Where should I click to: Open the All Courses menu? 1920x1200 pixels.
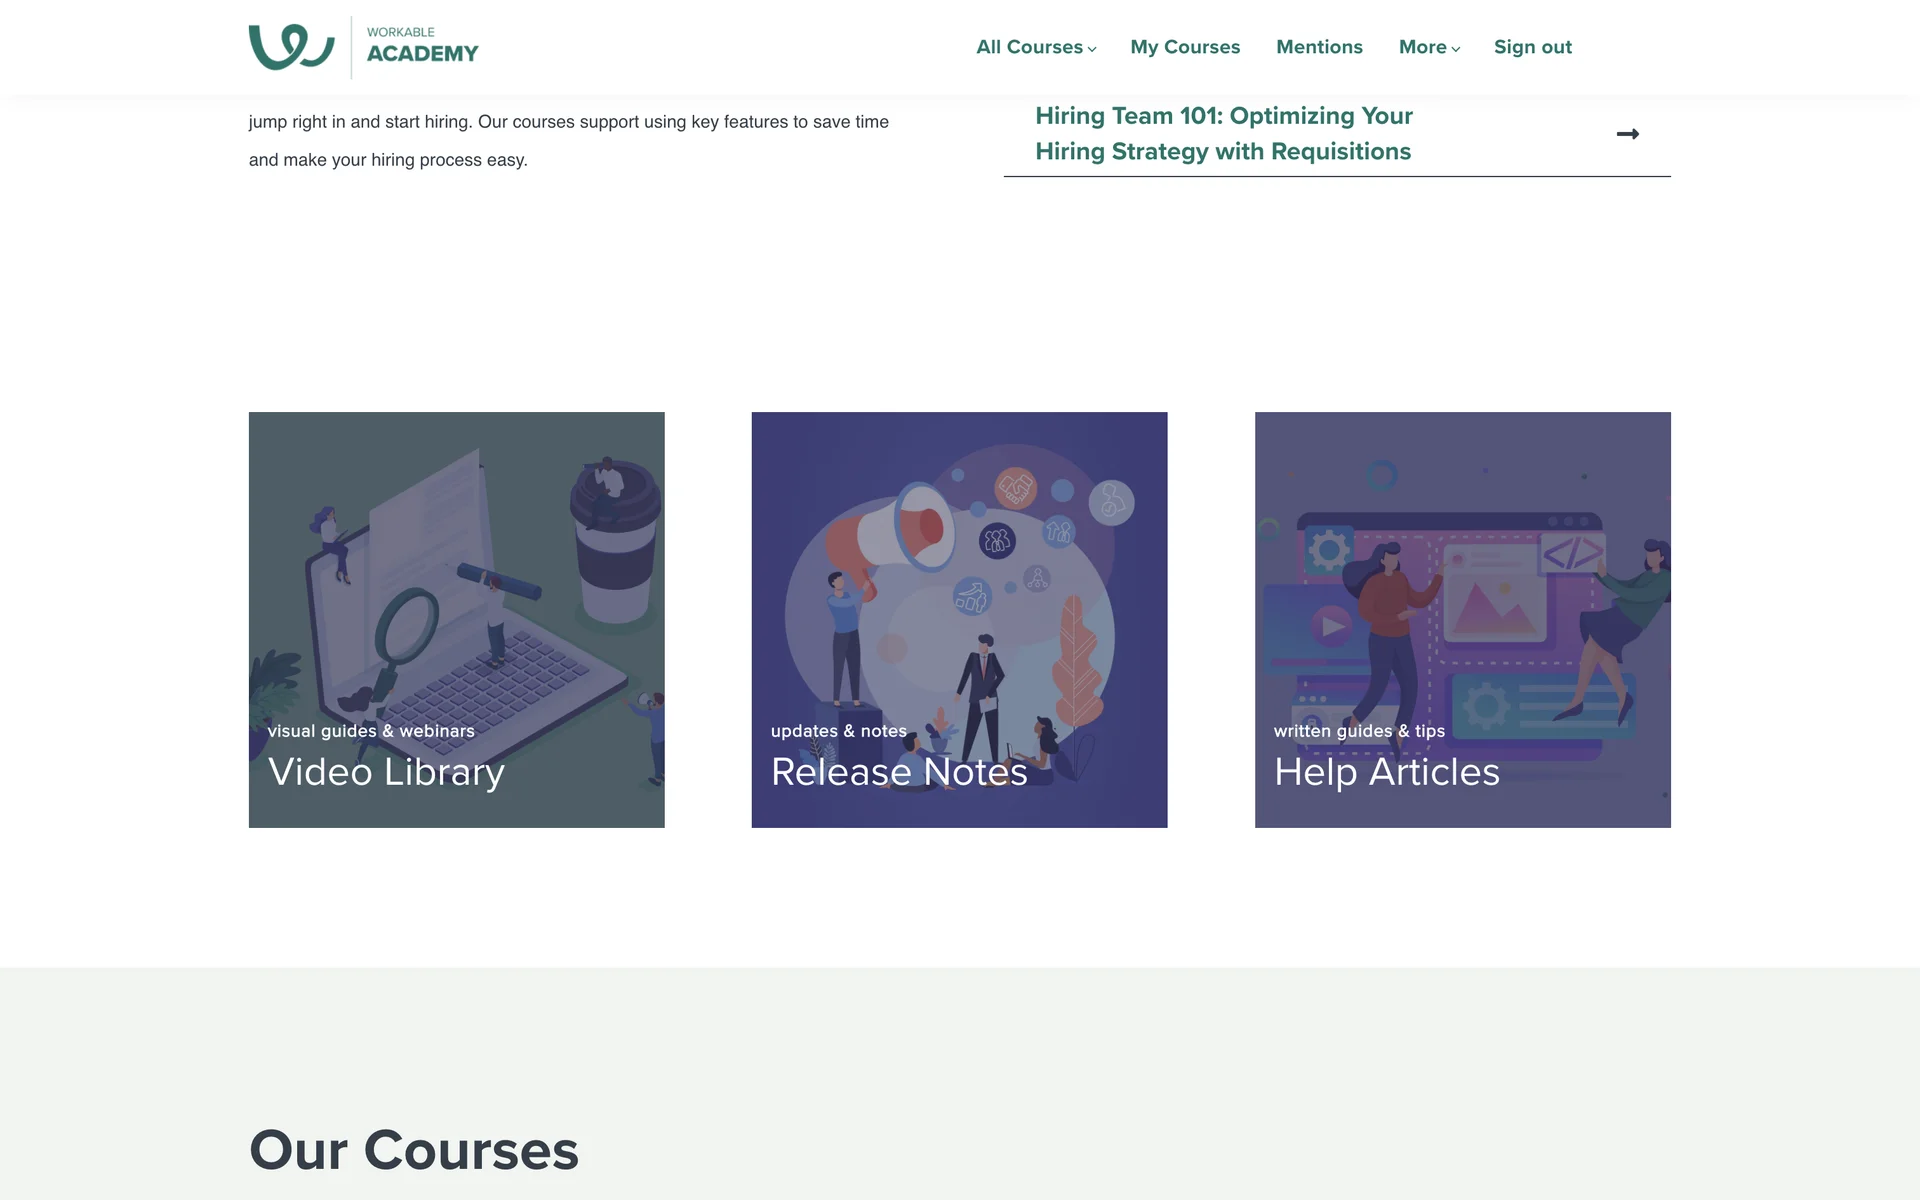1036,47
